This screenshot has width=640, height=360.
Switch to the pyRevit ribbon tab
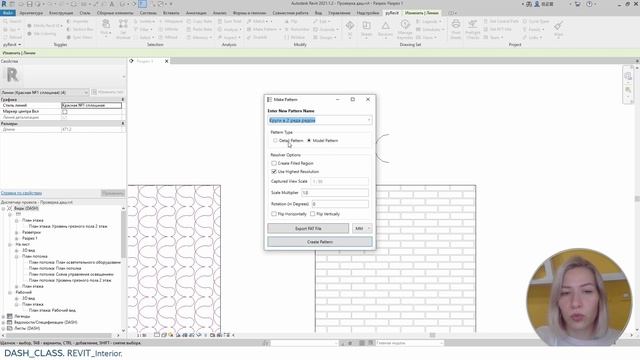(x=392, y=13)
